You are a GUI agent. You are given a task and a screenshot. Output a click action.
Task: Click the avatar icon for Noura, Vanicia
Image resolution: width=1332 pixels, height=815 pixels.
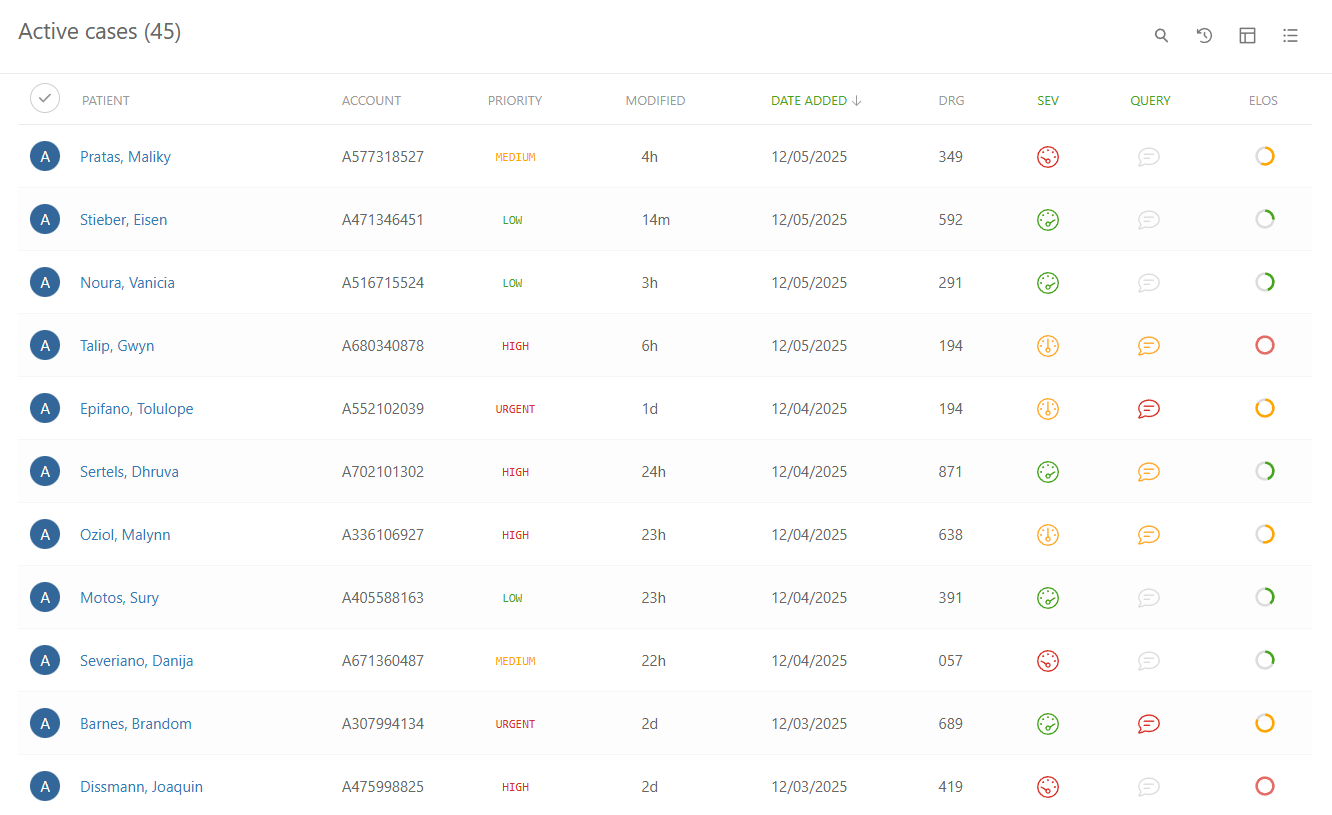coord(45,282)
